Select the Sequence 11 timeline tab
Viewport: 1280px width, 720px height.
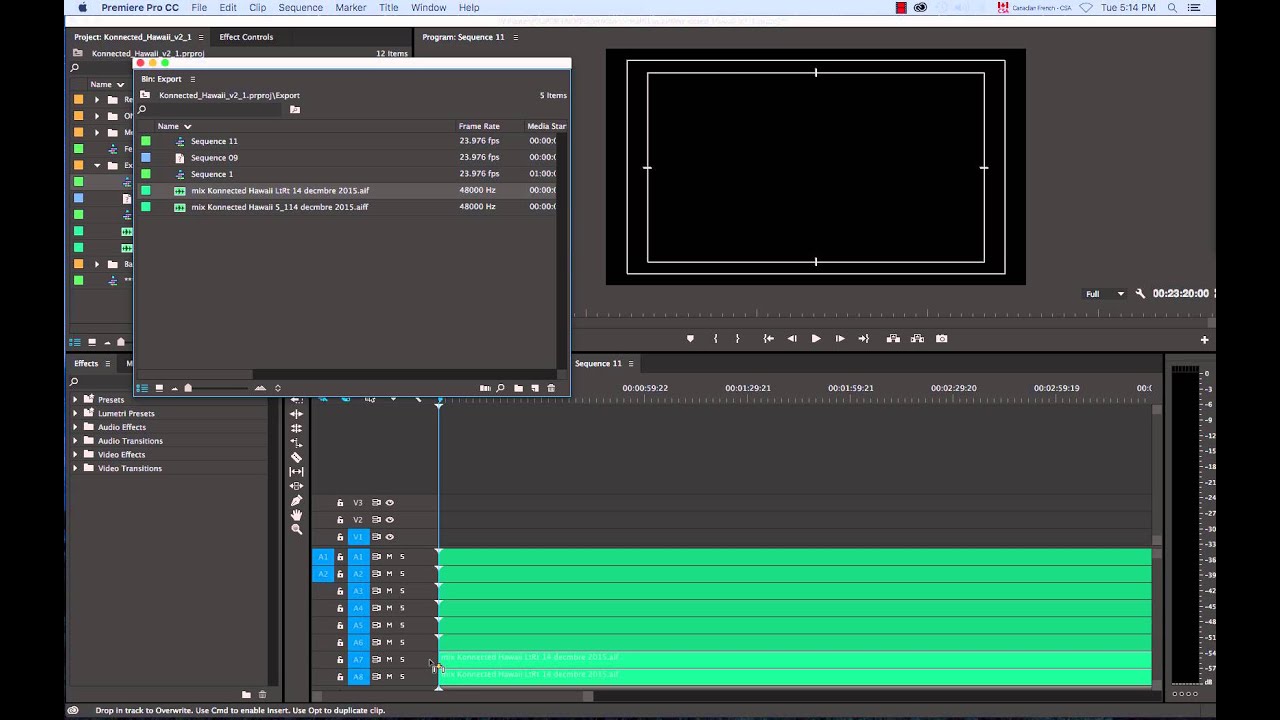pos(598,364)
